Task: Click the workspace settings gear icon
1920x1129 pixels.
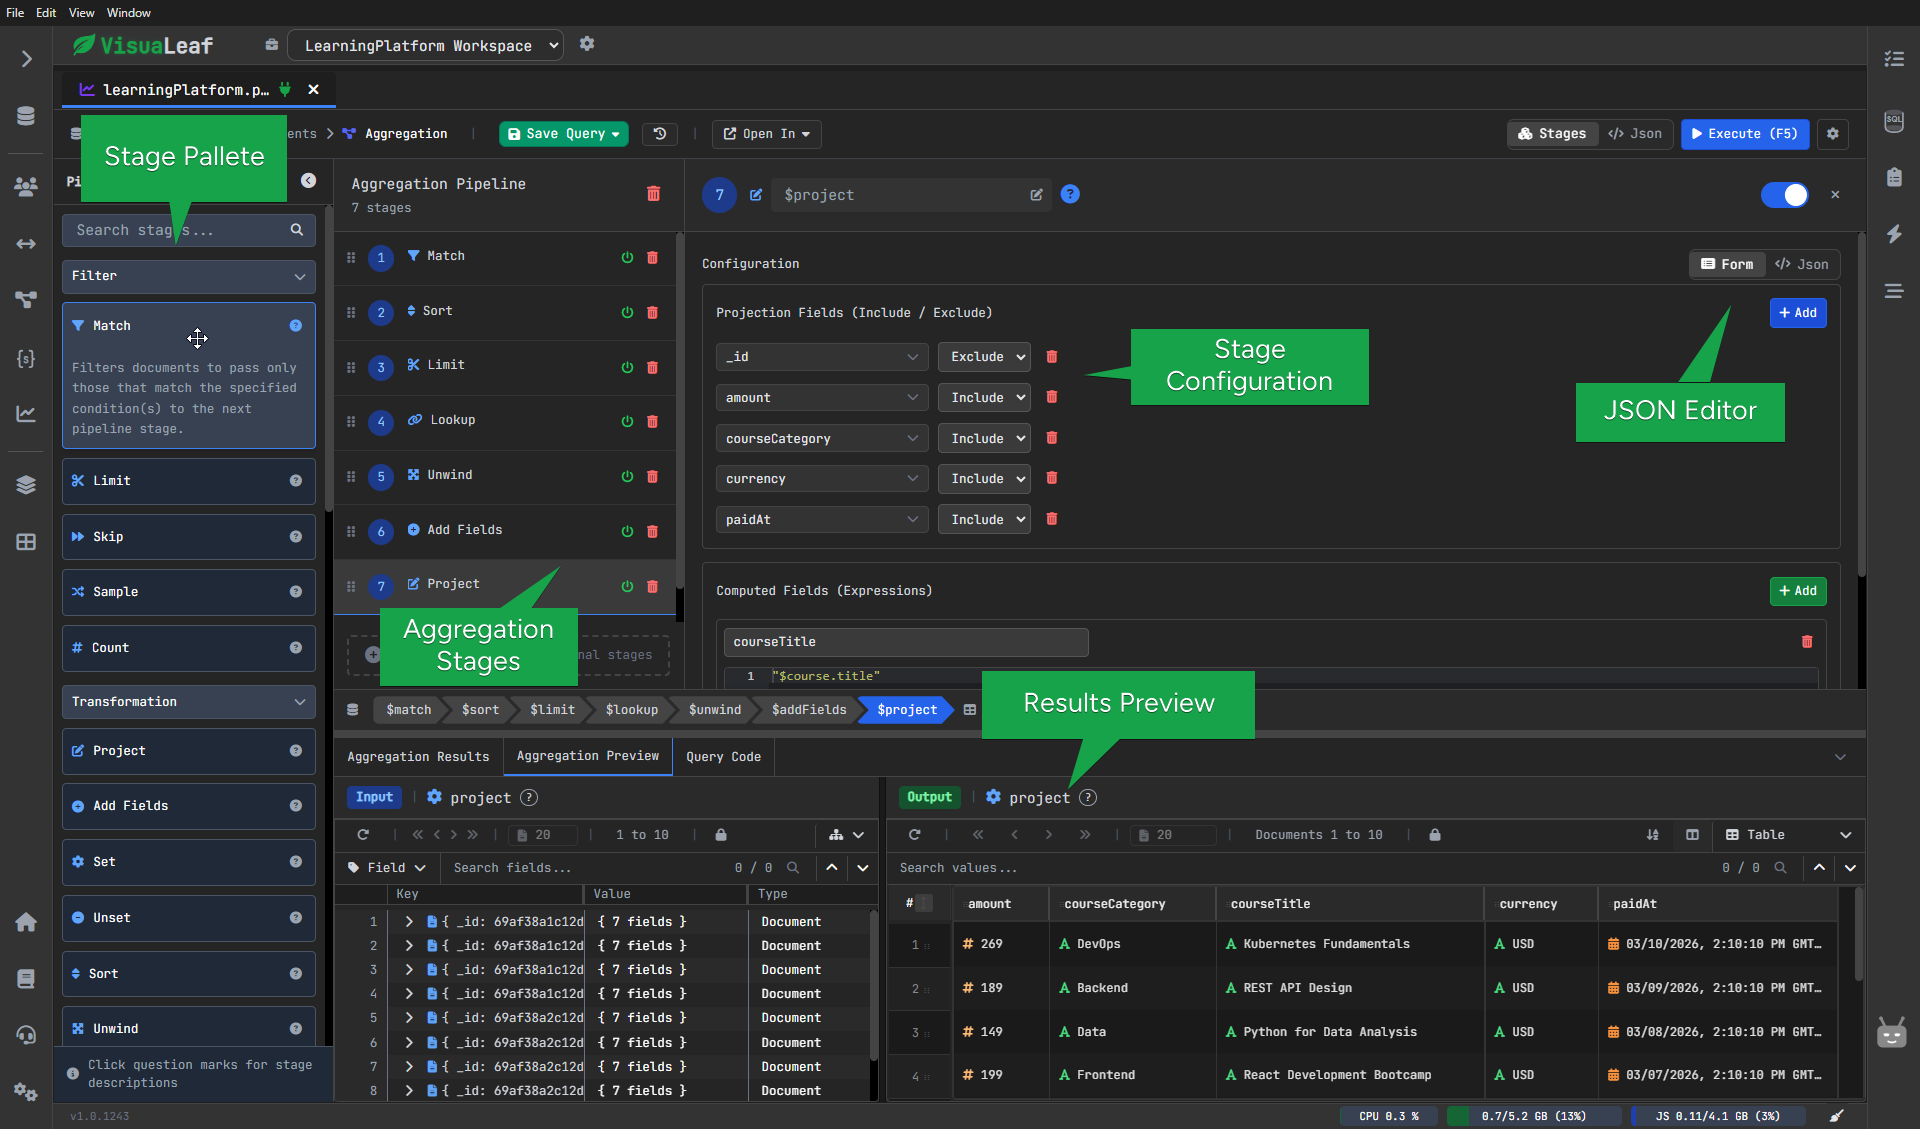Action: coord(587,44)
